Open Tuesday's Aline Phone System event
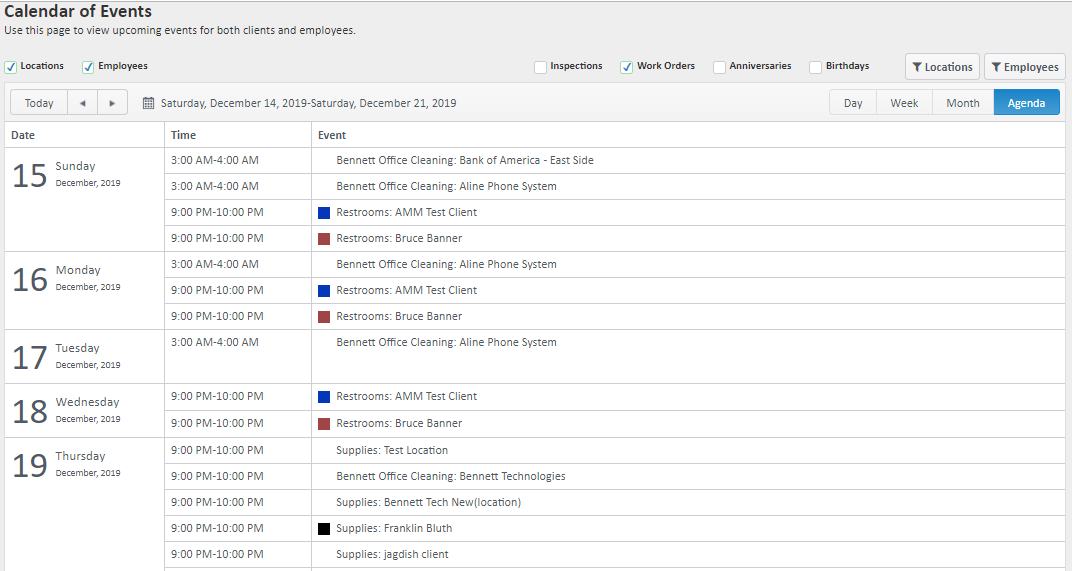Viewport: 1072px width, 571px height. click(x=446, y=342)
